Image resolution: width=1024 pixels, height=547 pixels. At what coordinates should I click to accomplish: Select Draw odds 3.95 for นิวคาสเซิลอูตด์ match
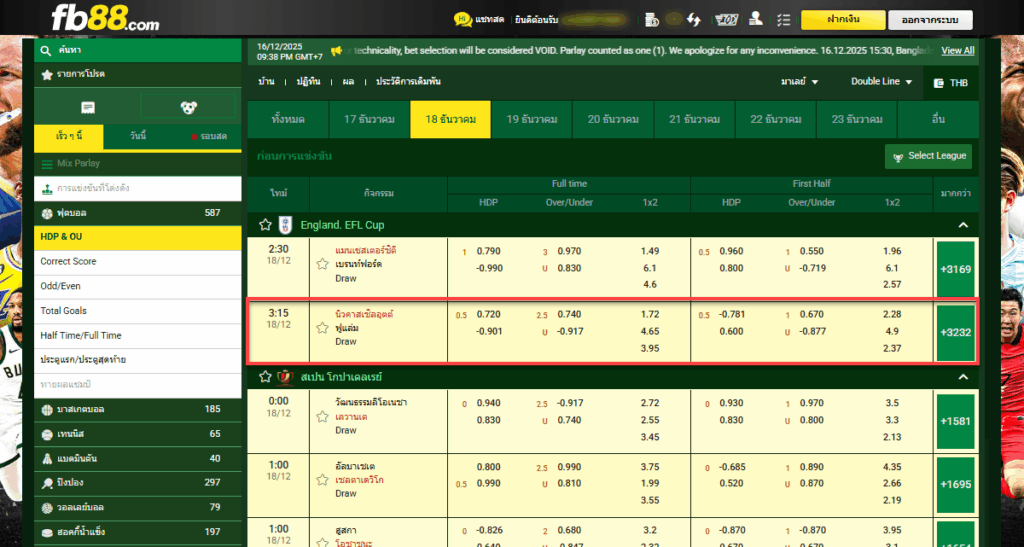pos(650,349)
